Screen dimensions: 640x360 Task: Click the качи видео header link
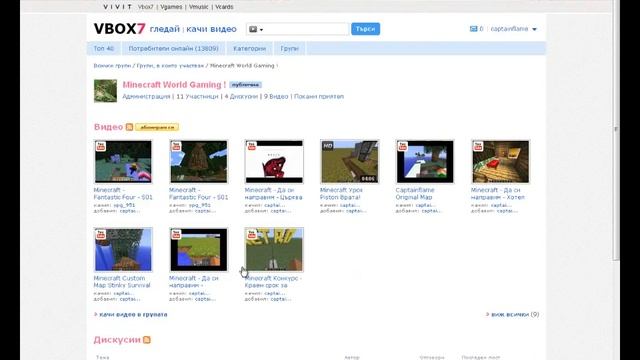pos(211,29)
